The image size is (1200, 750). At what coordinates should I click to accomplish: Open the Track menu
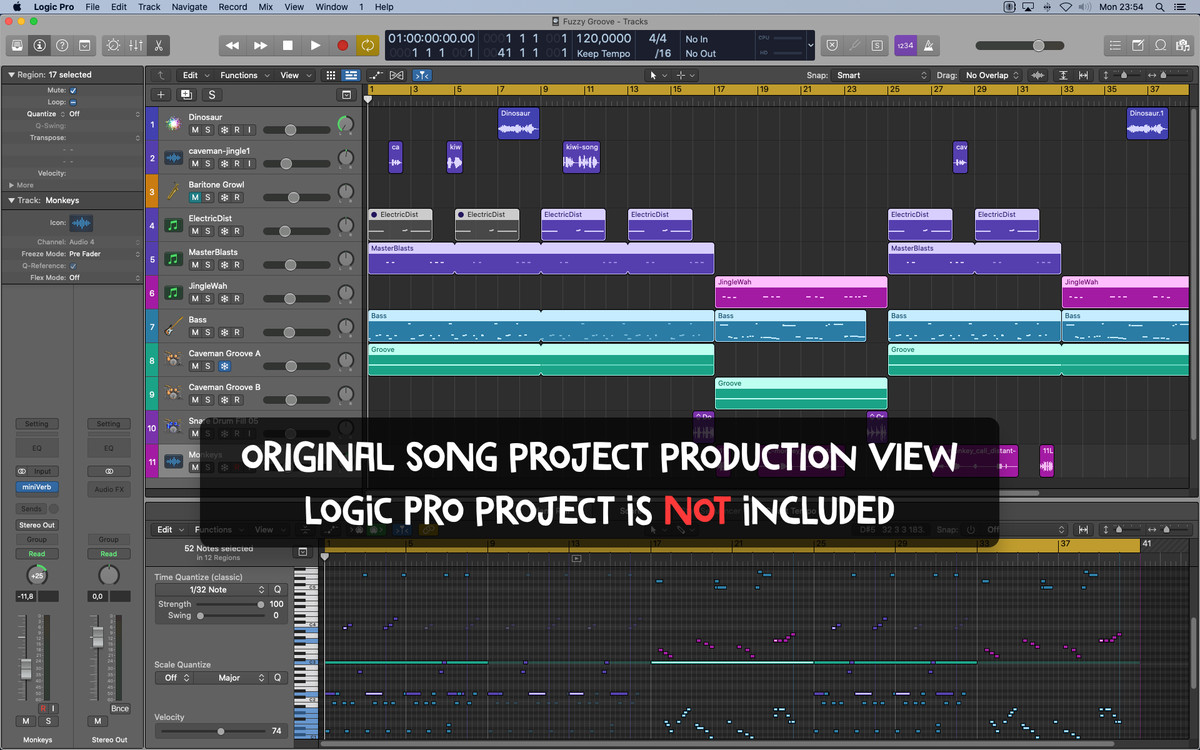(149, 7)
